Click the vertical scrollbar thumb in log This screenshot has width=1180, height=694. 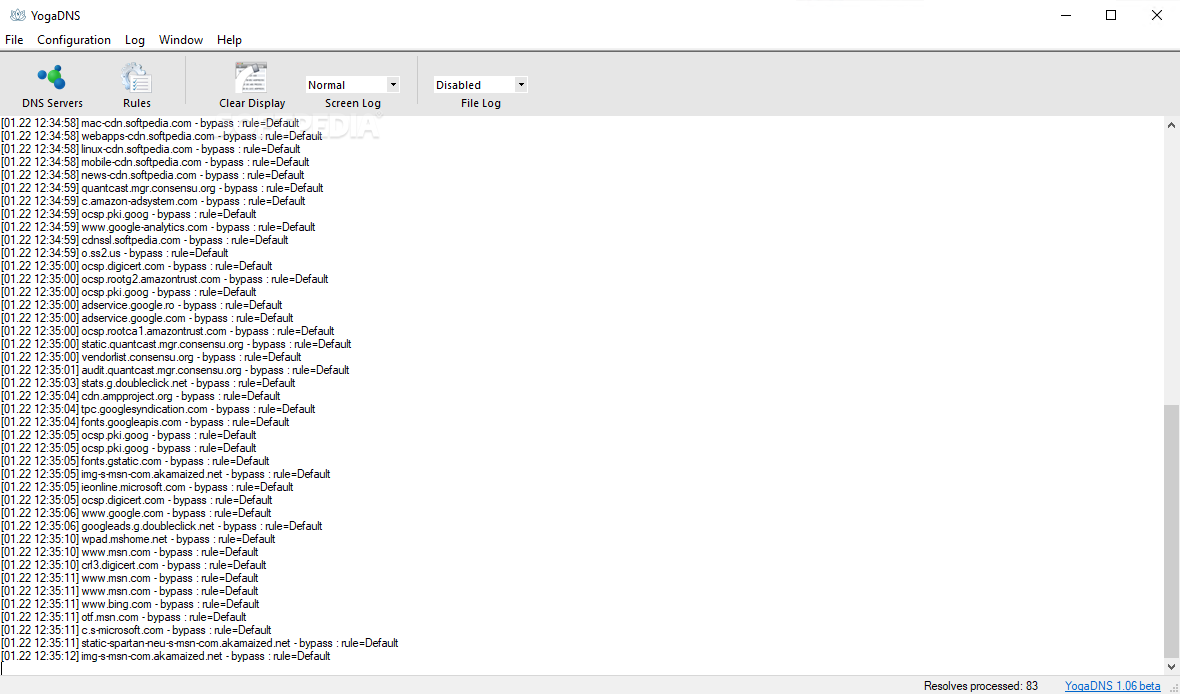click(1171, 530)
